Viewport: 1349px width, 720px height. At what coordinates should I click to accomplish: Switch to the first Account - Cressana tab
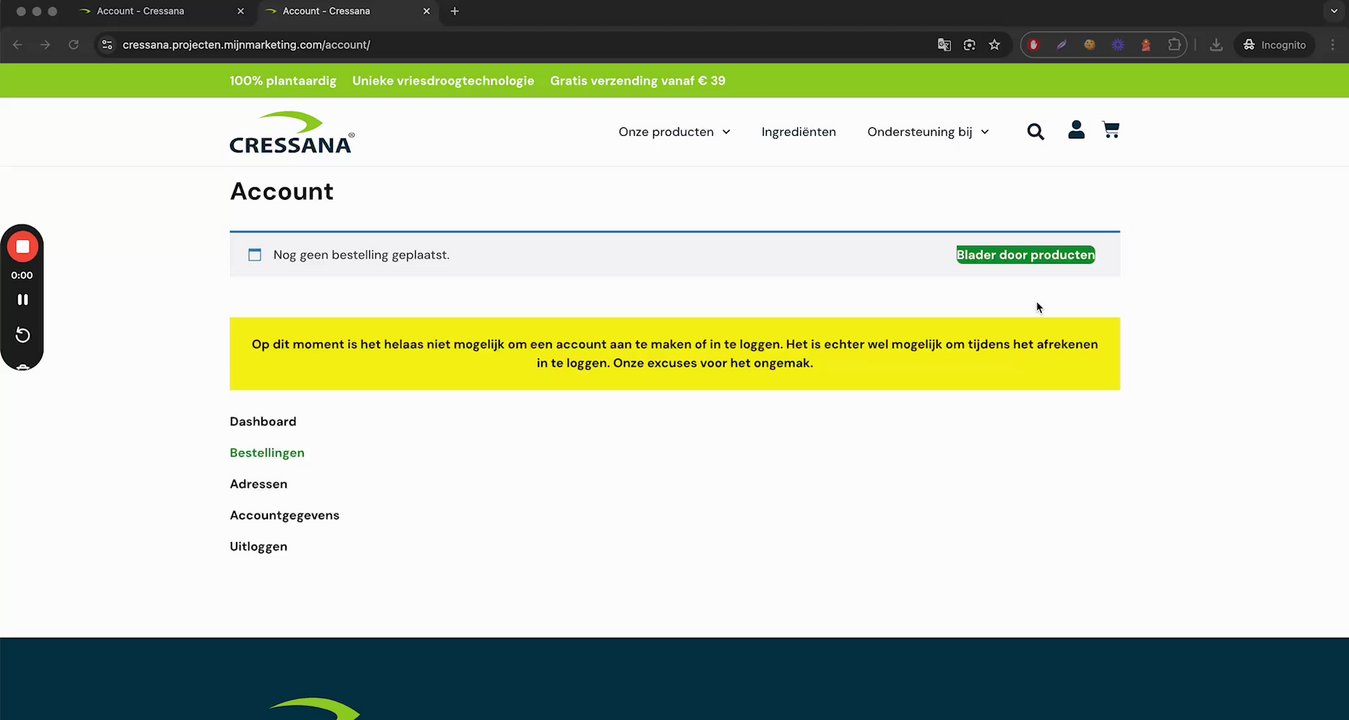click(159, 11)
